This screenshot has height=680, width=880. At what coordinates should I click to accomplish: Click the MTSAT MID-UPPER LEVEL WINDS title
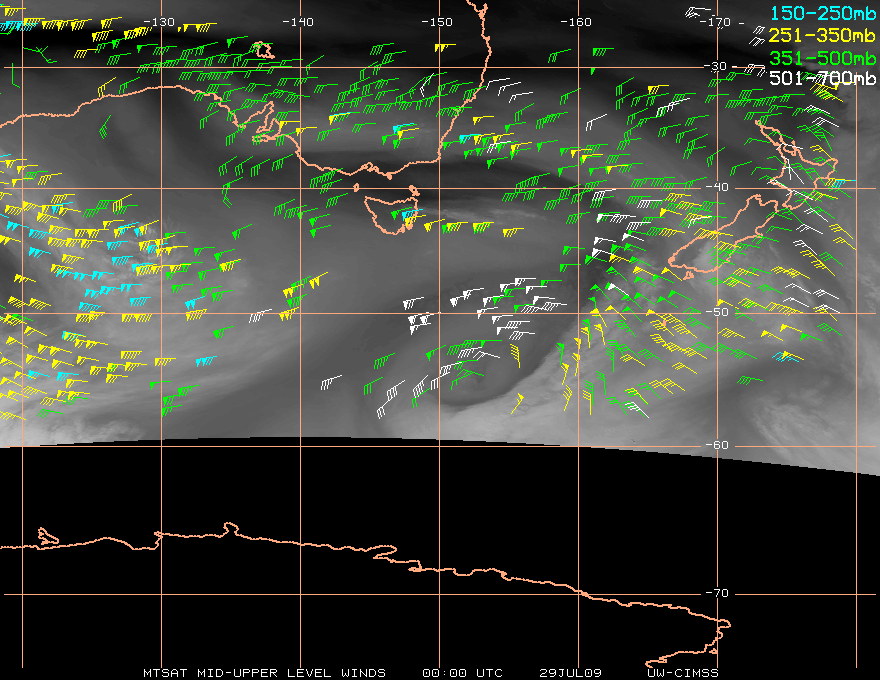[264, 673]
